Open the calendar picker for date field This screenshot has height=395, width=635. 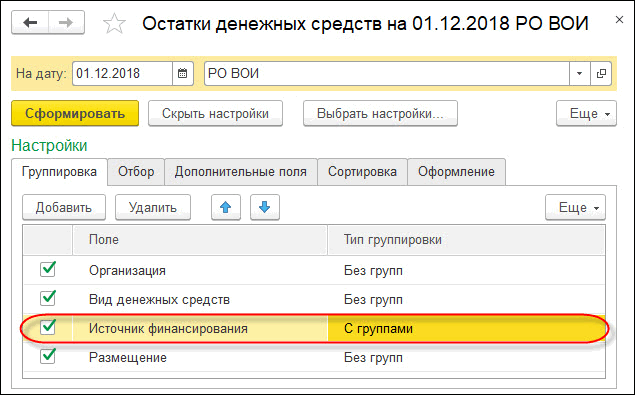click(x=183, y=73)
